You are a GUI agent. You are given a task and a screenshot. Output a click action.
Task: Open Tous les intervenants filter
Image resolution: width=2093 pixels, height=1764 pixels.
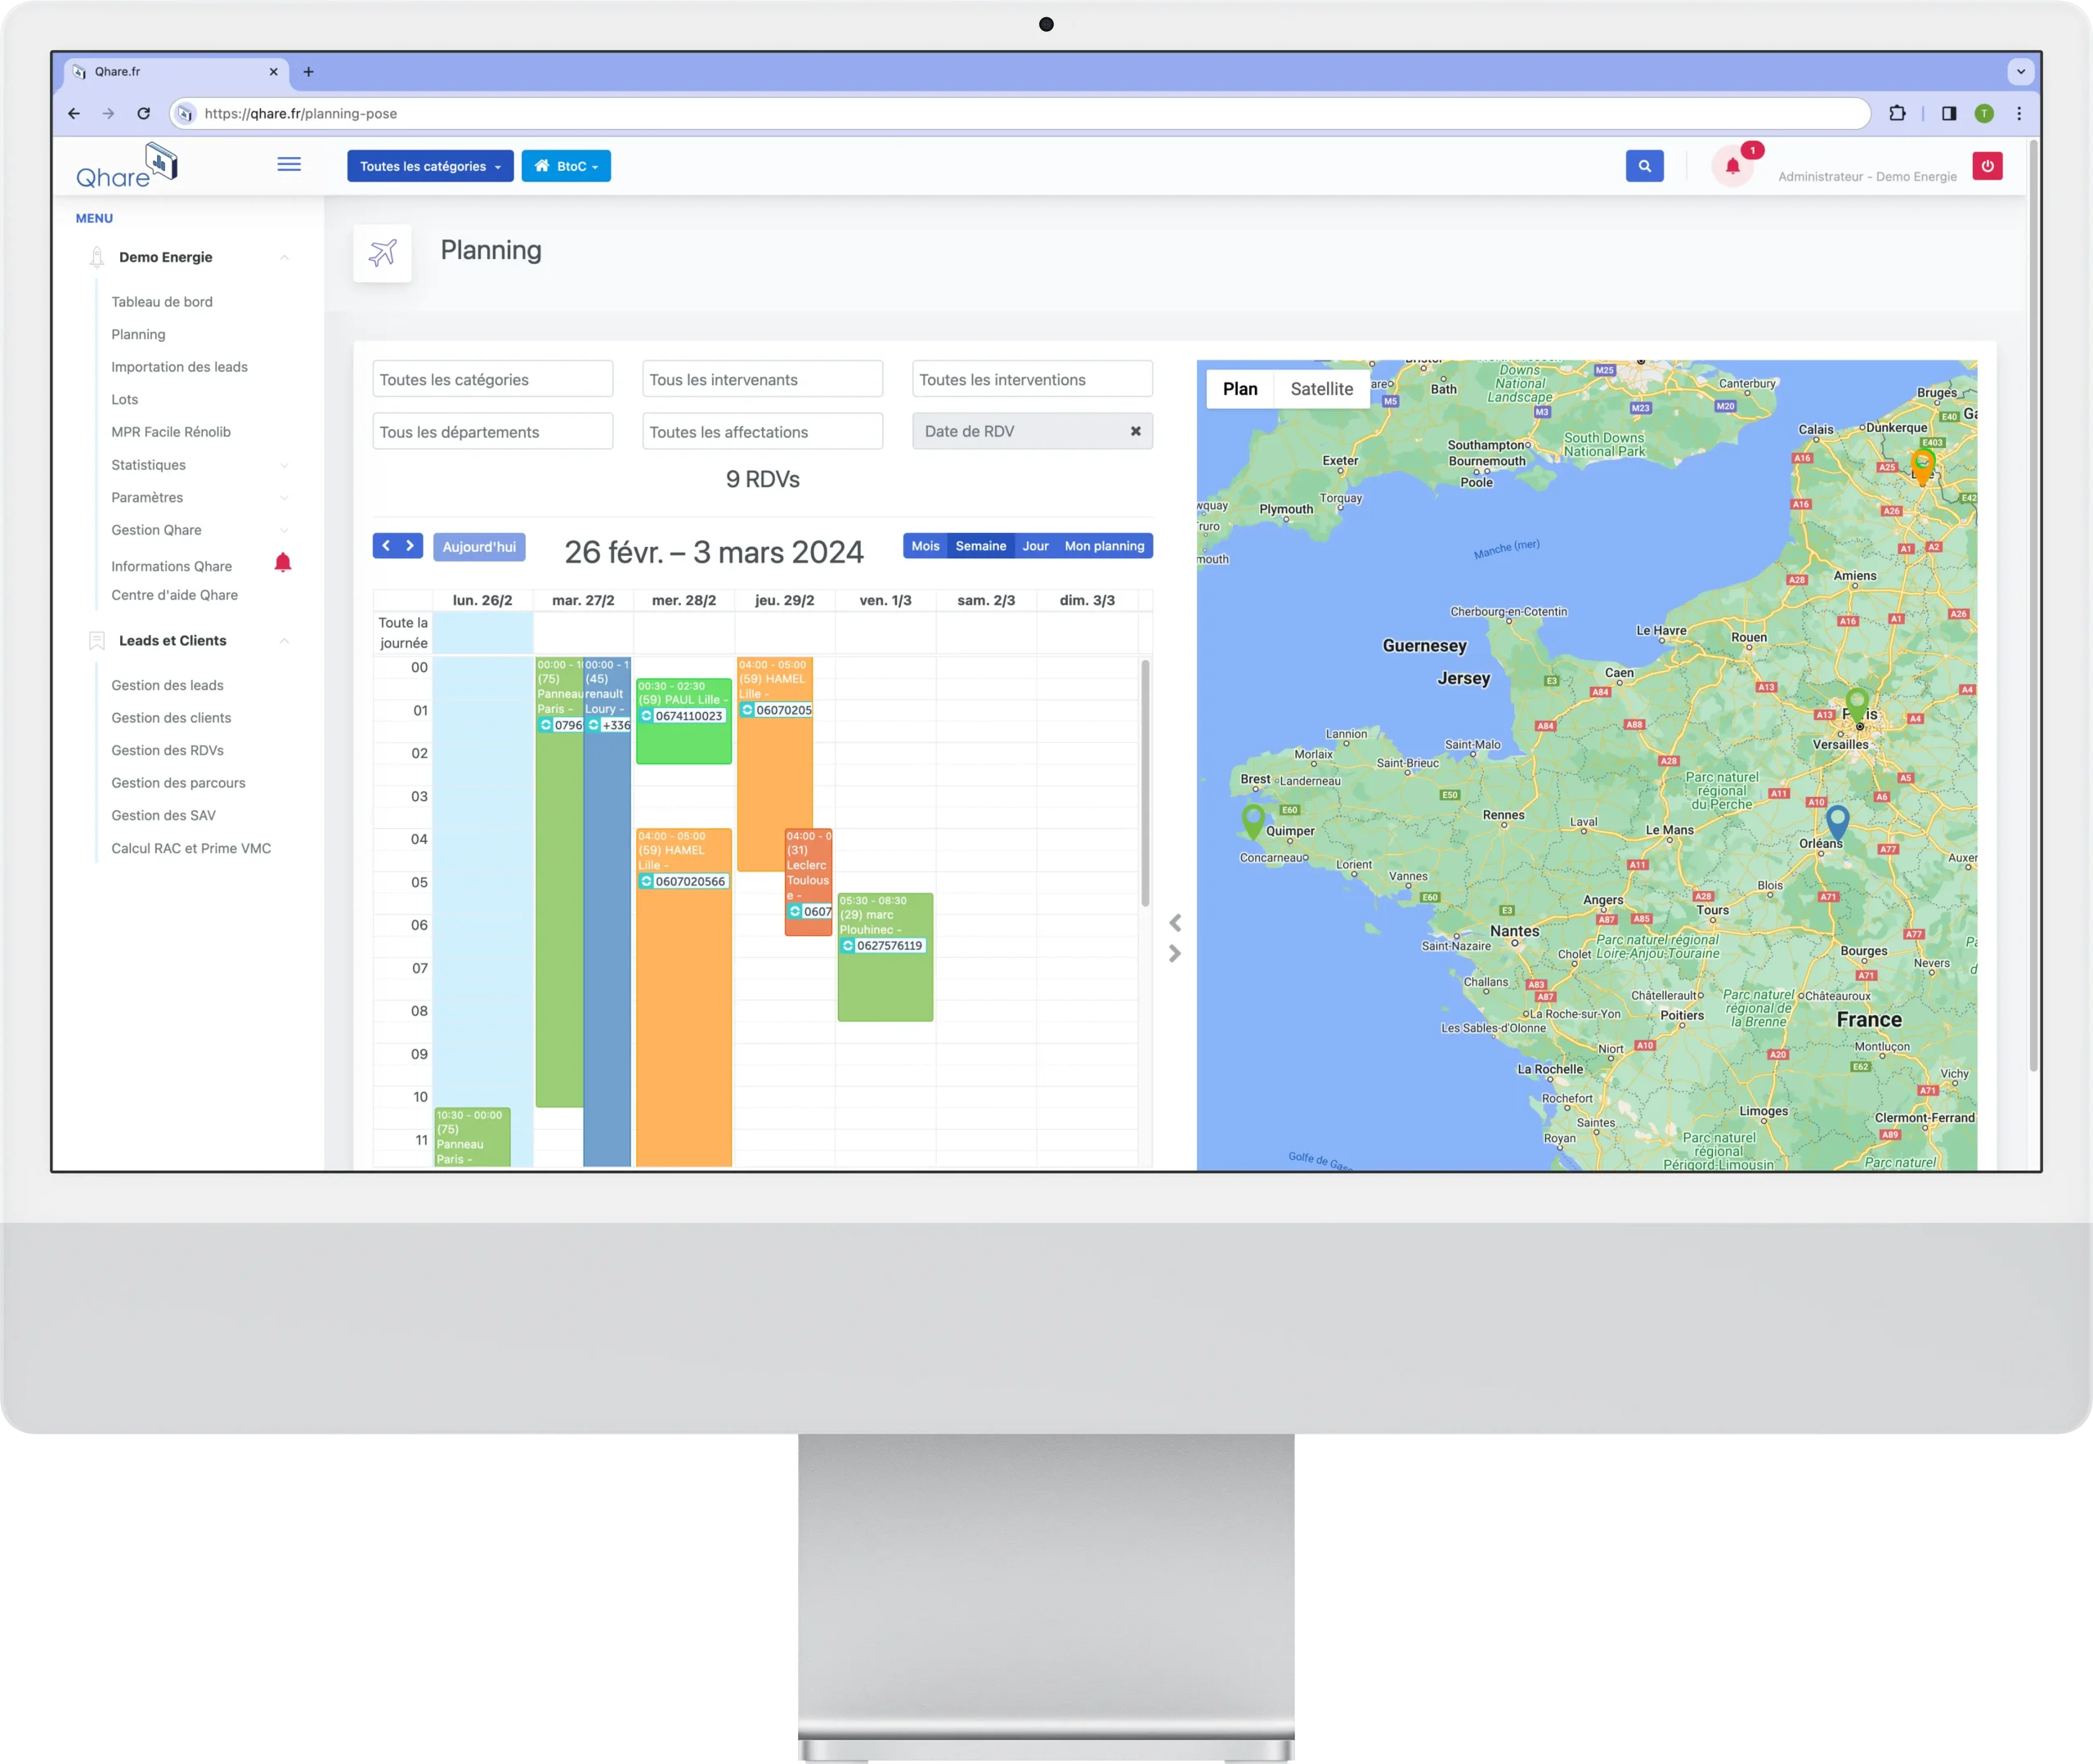pos(762,380)
